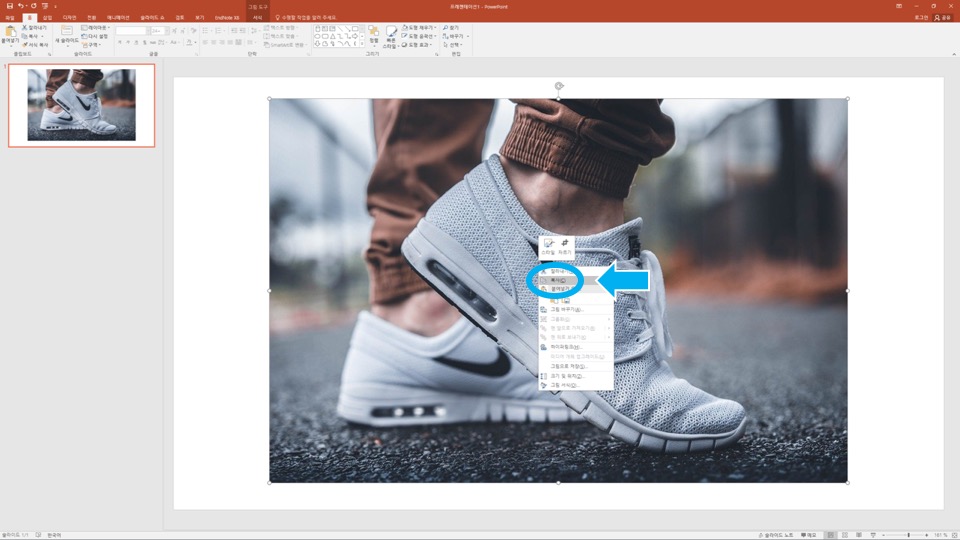Screen dimensions: 960x540
Task: Click the 빠른 스타일 (Quick Styles) icon
Action: click(x=390, y=37)
